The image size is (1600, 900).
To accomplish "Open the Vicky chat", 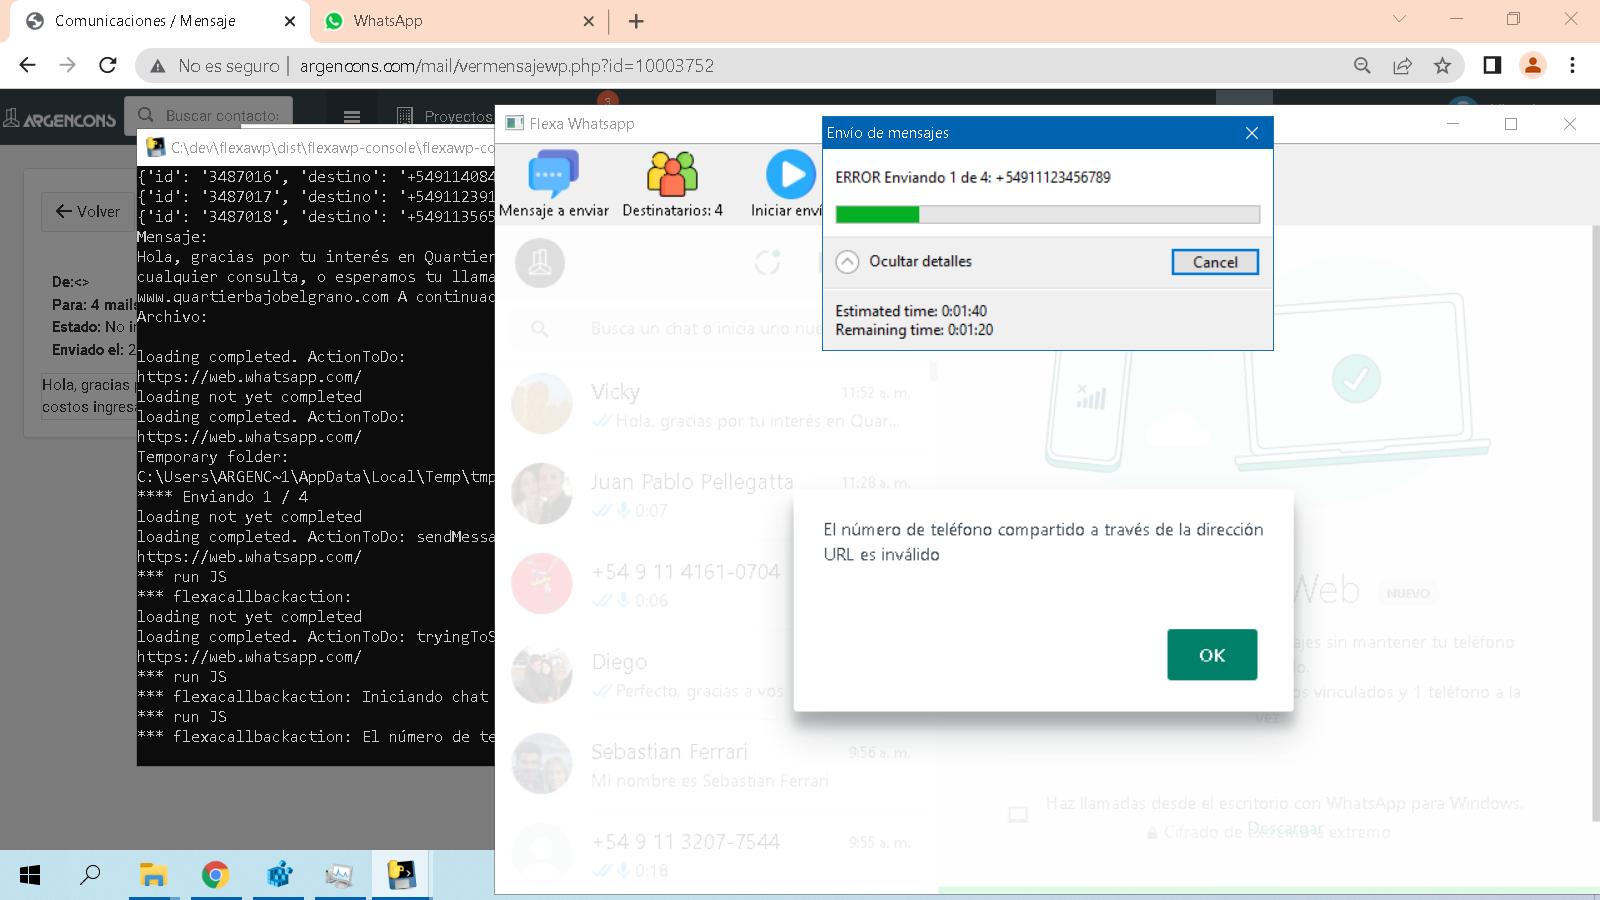I will 715,405.
